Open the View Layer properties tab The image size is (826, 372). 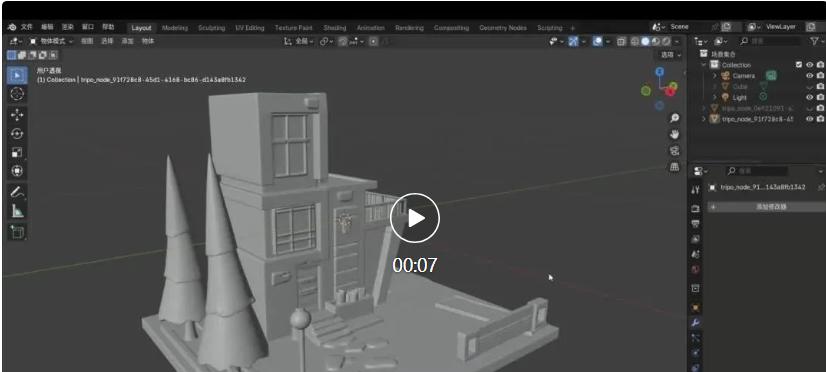coord(695,239)
